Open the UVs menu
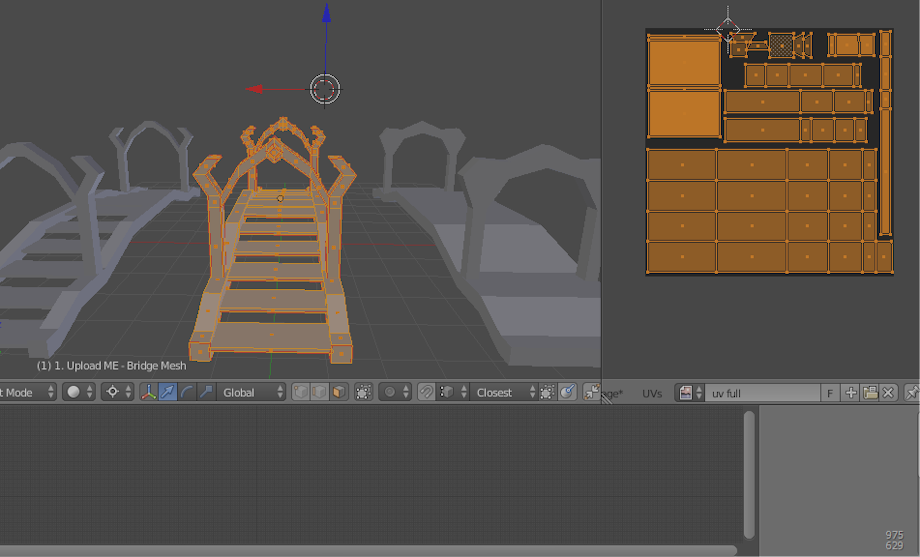Image resolution: width=920 pixels, height=557 pixels. click(652, 394)
